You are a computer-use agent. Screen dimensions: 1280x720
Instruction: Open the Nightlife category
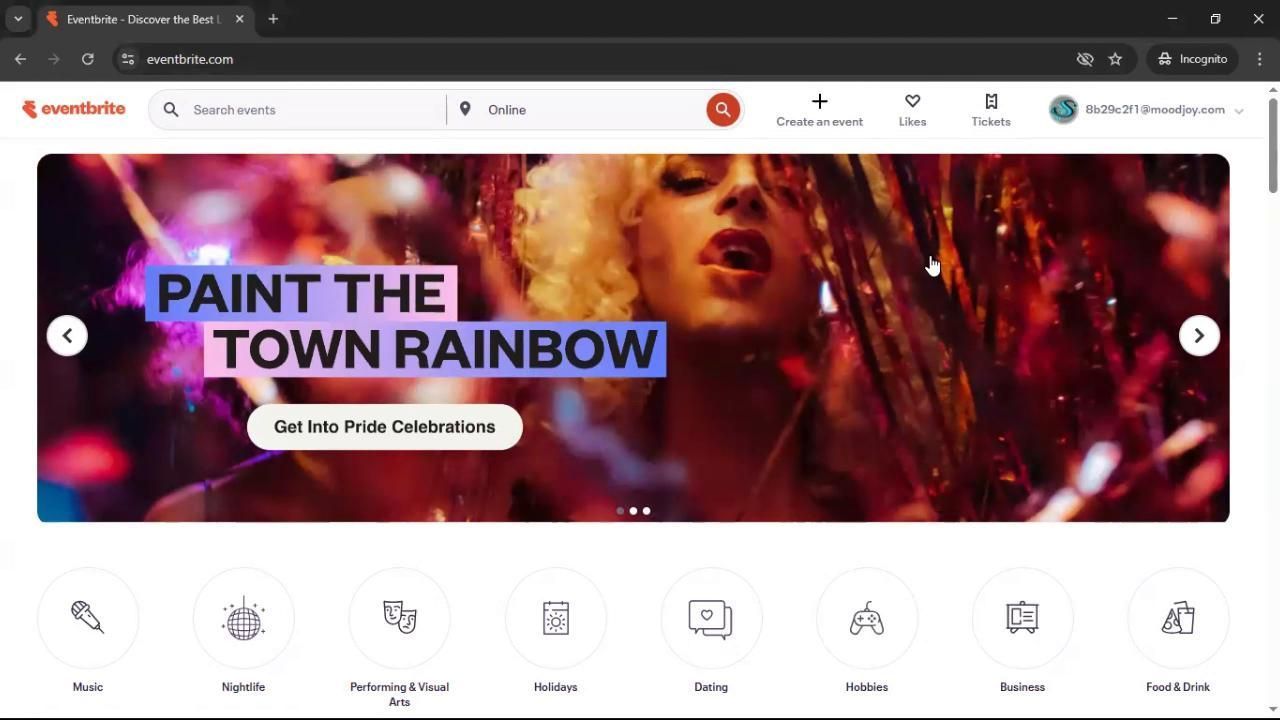click(243, 618)
